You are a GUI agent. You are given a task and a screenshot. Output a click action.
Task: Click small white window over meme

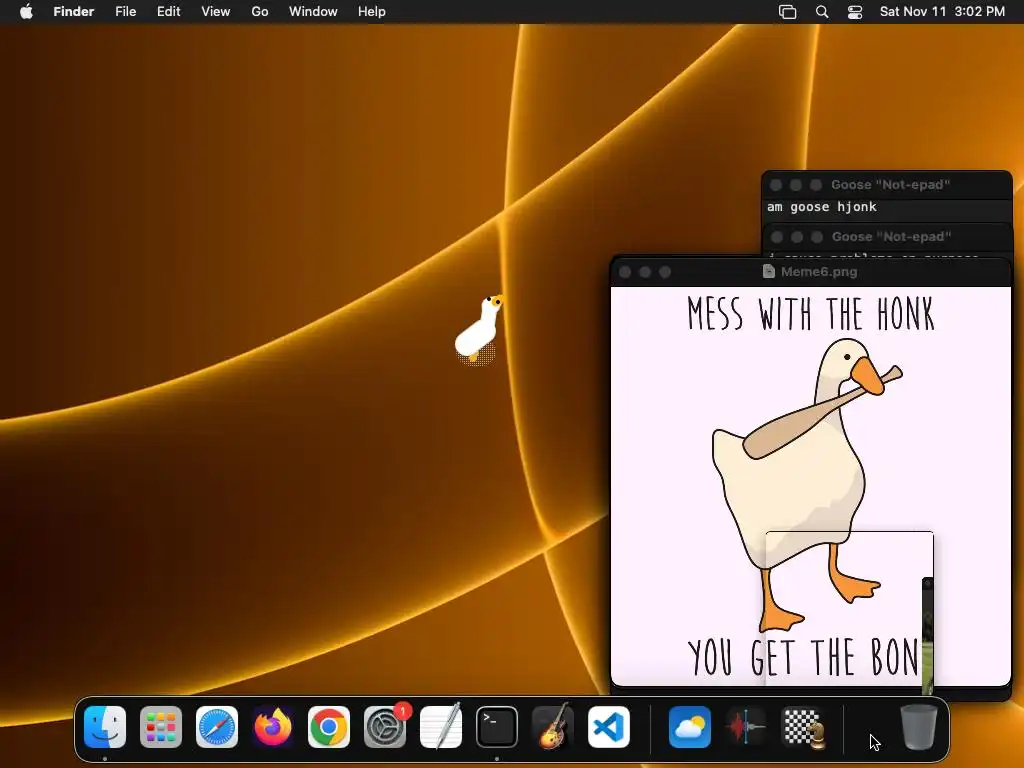[x=849, y=611]
